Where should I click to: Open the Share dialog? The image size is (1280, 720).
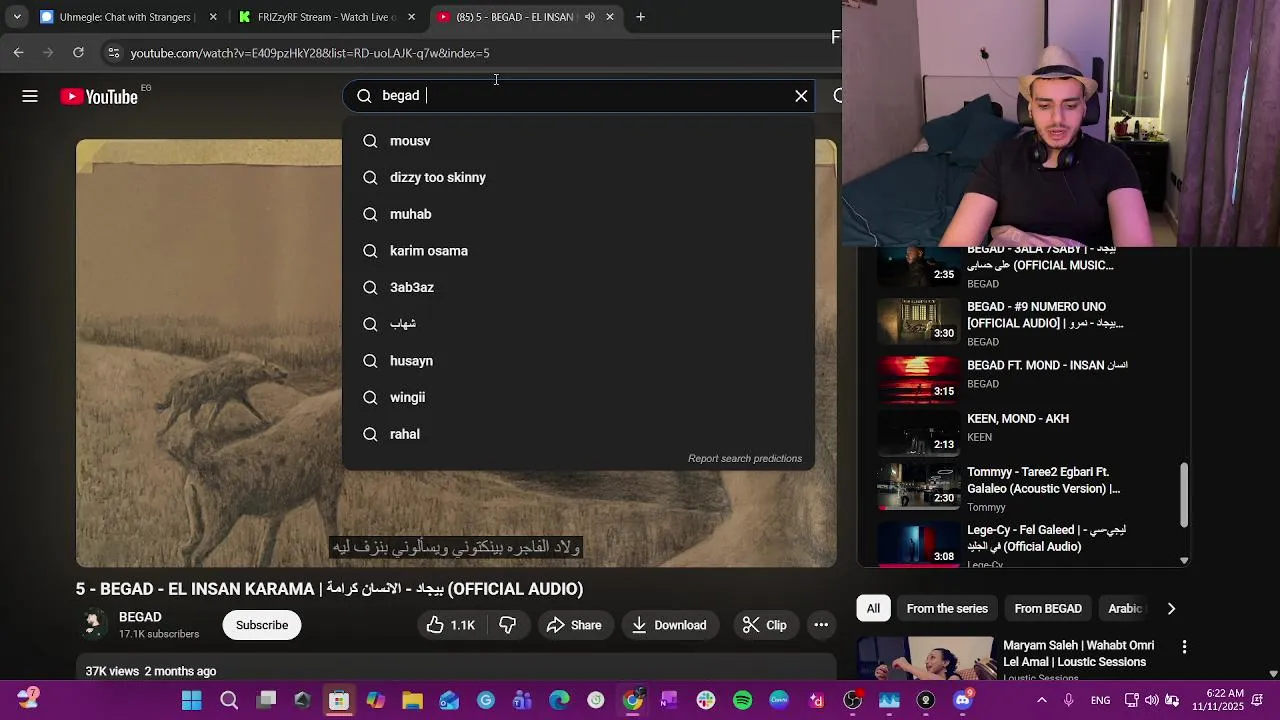point(574,625)
